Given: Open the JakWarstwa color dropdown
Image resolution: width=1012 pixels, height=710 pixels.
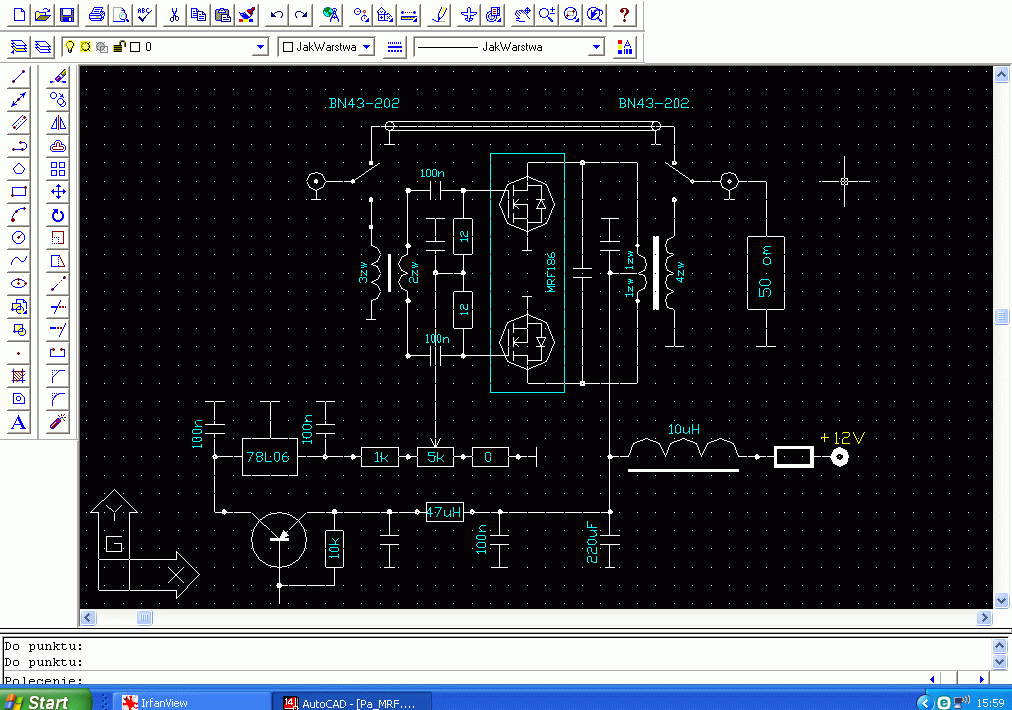Looking at the screenshot, I should [x=366, y=47].
